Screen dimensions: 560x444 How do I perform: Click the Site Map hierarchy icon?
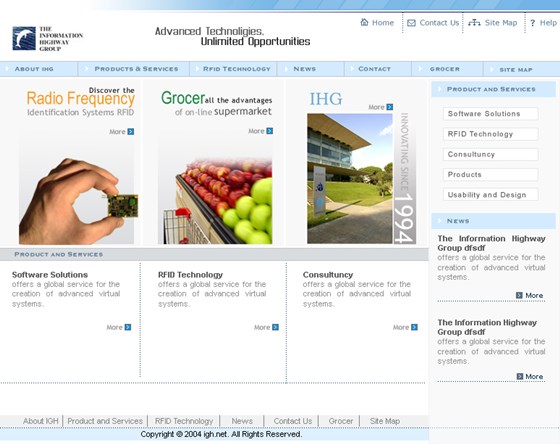point(474,23)
